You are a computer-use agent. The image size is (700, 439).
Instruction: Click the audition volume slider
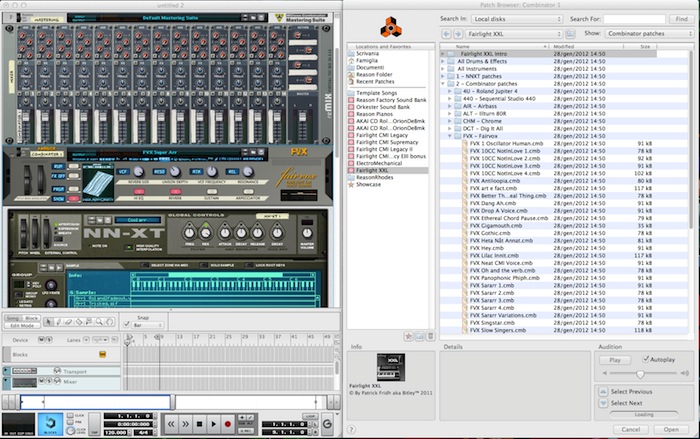coord(640,372)
